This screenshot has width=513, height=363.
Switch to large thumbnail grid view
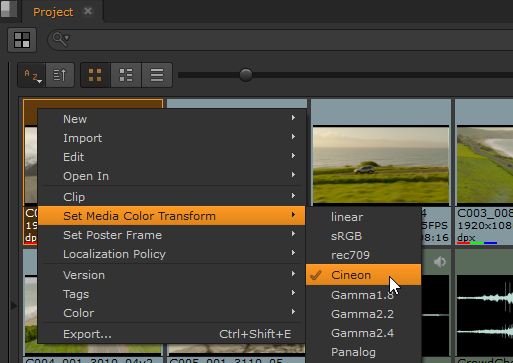95,75
